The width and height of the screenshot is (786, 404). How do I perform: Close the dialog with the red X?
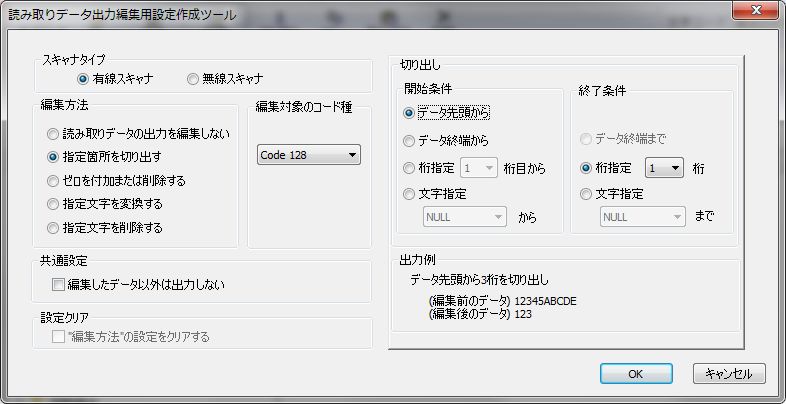pos(753,12)
